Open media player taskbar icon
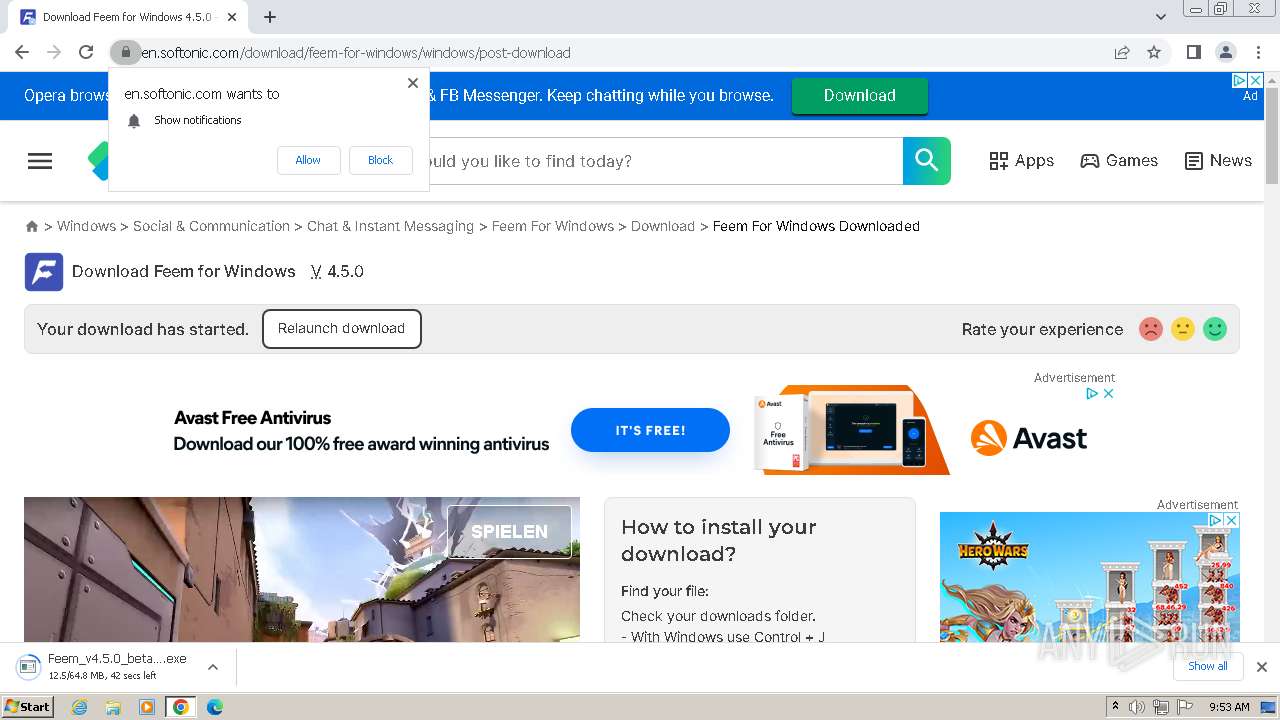Viewport: 1280px width, 720px height. click(x=147, y=707)
